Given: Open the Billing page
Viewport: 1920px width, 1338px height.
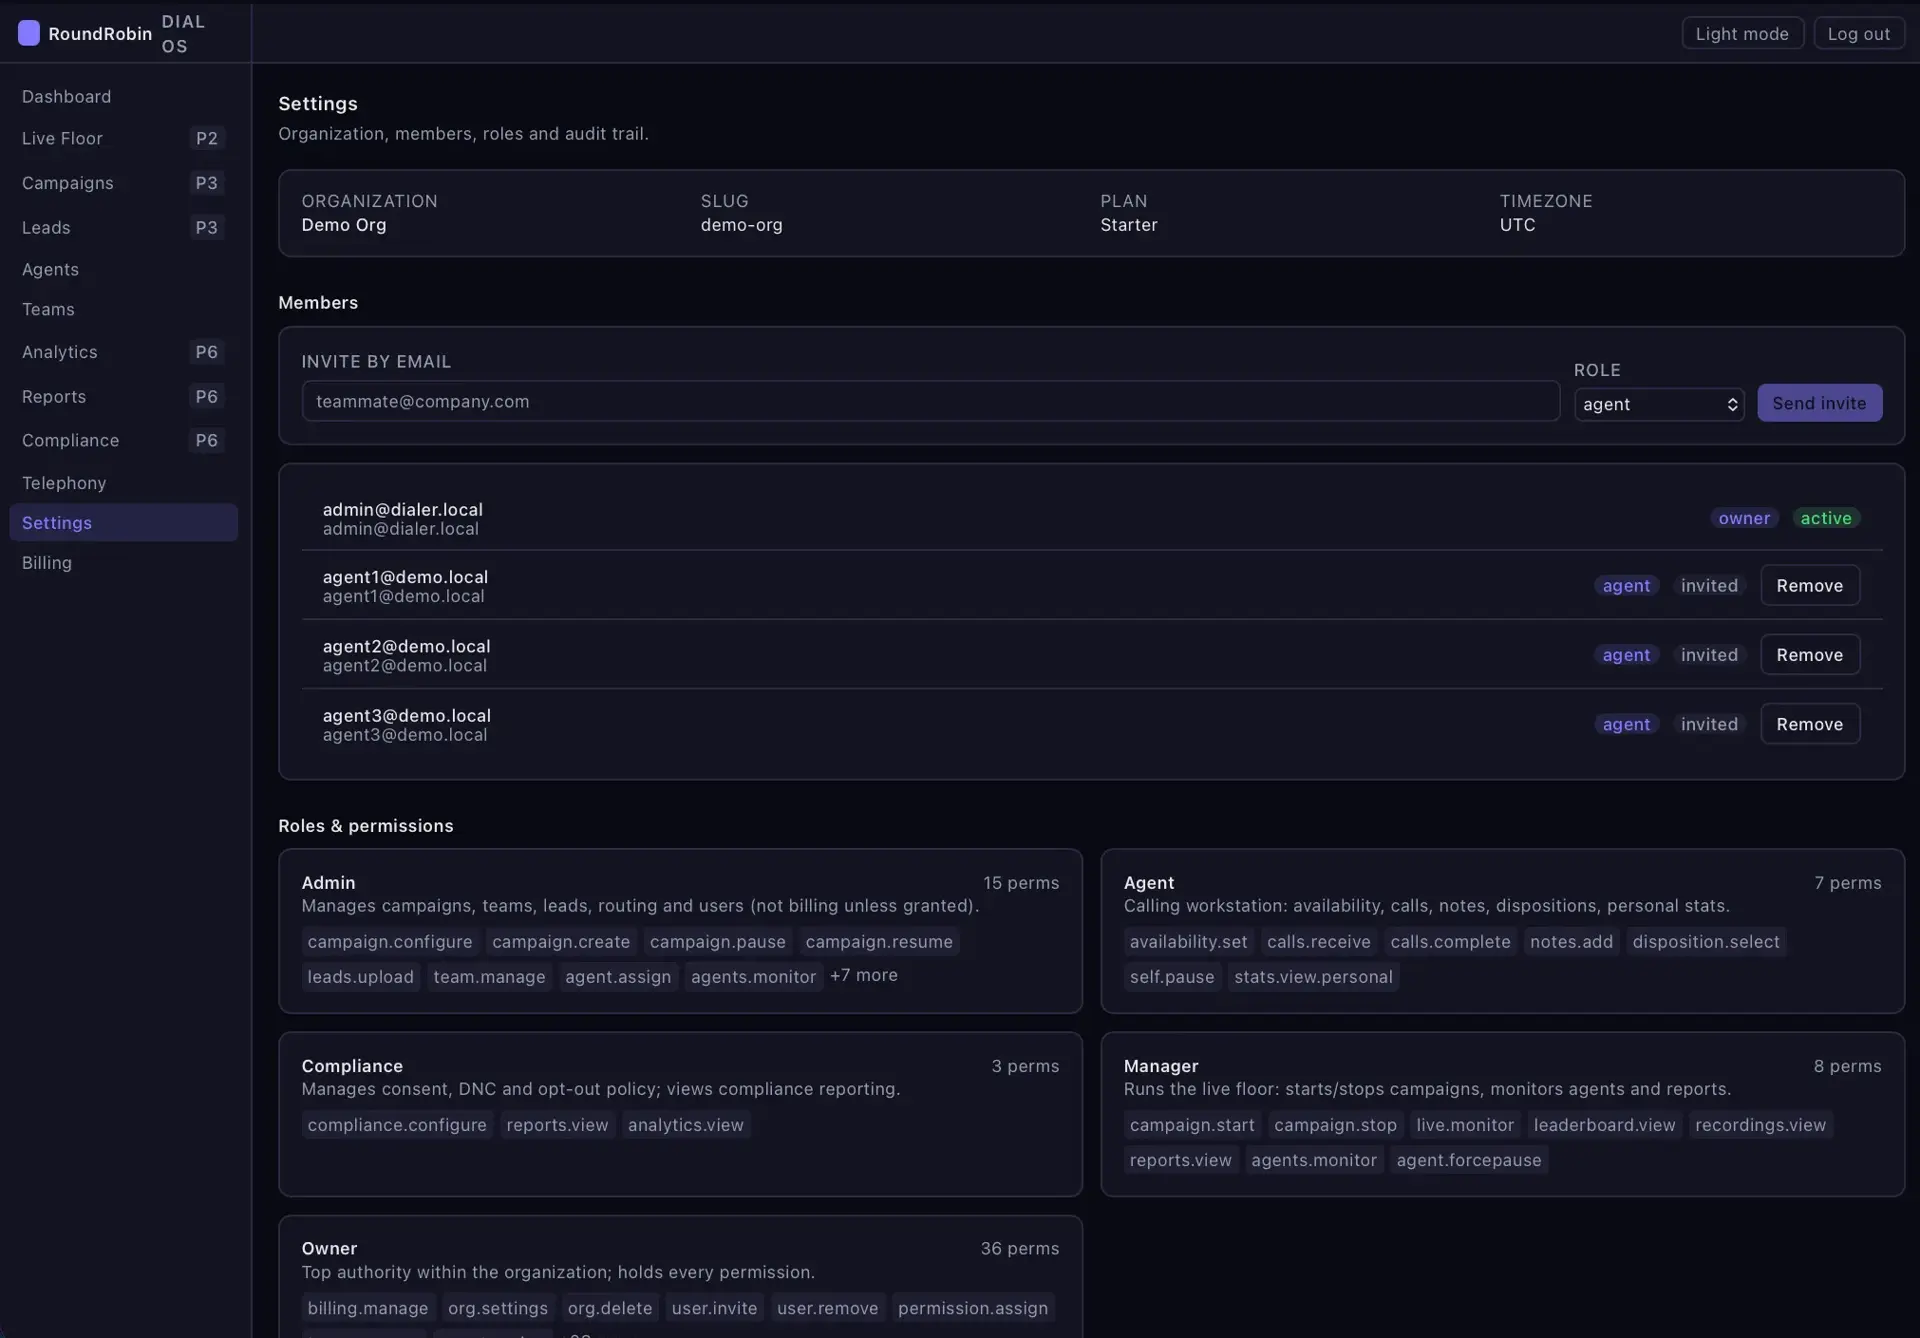Looking at the screenshot, I should point(123,562).
